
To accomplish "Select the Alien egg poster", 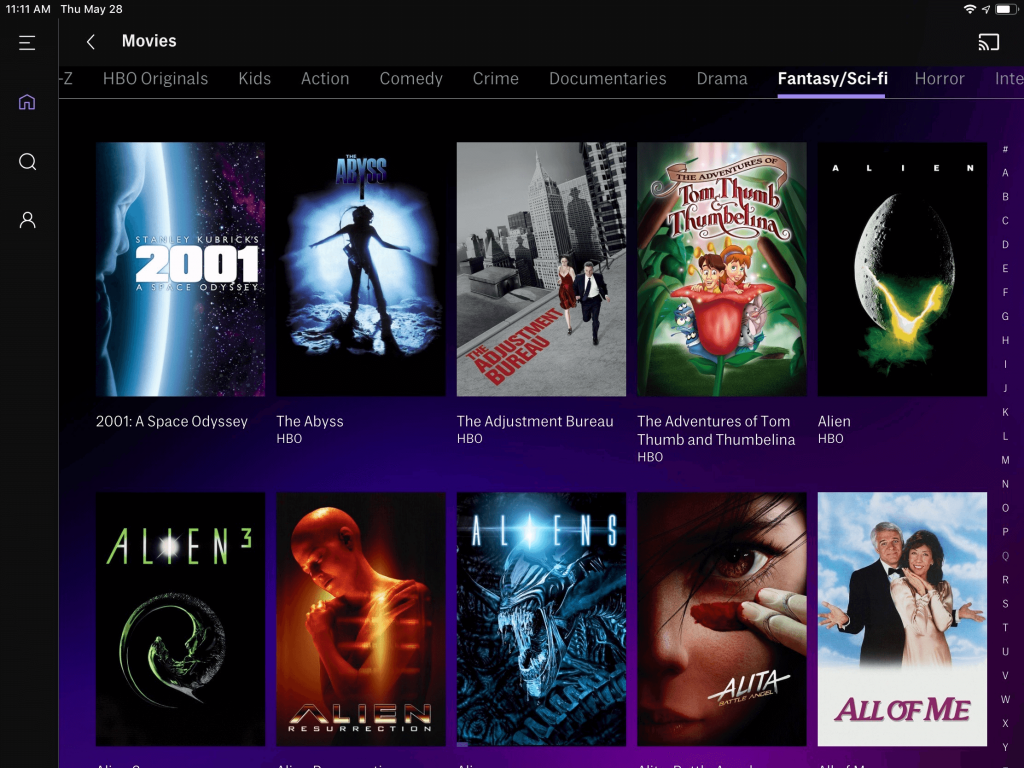I will click(902, 269).
